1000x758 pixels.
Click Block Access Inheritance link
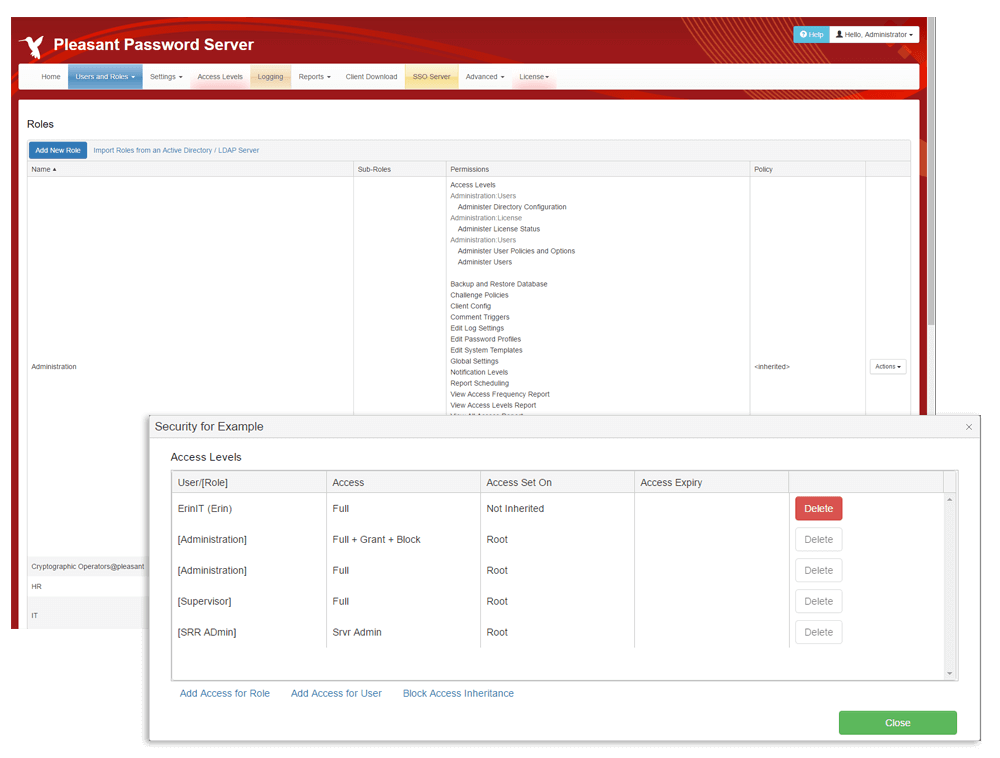[458, 693]
